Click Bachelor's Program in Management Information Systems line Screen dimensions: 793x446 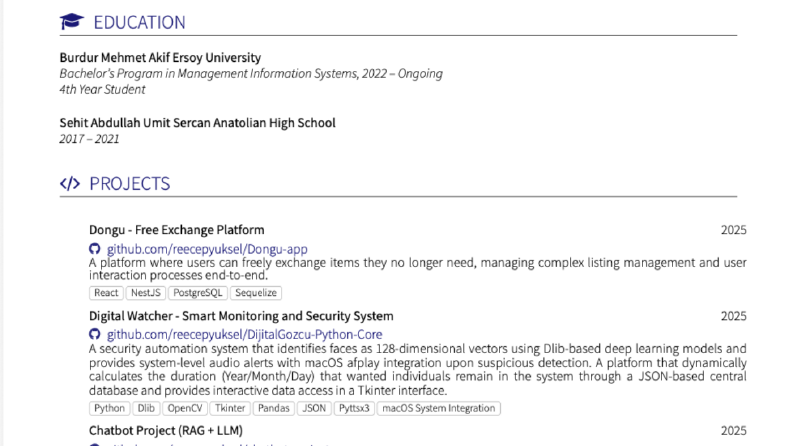[251, 74]
